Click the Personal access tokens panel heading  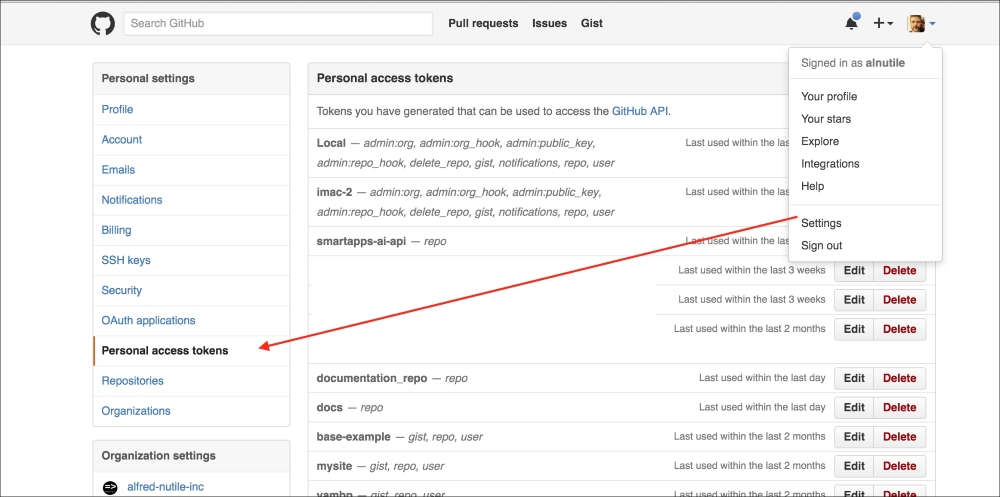click(385, 78)
